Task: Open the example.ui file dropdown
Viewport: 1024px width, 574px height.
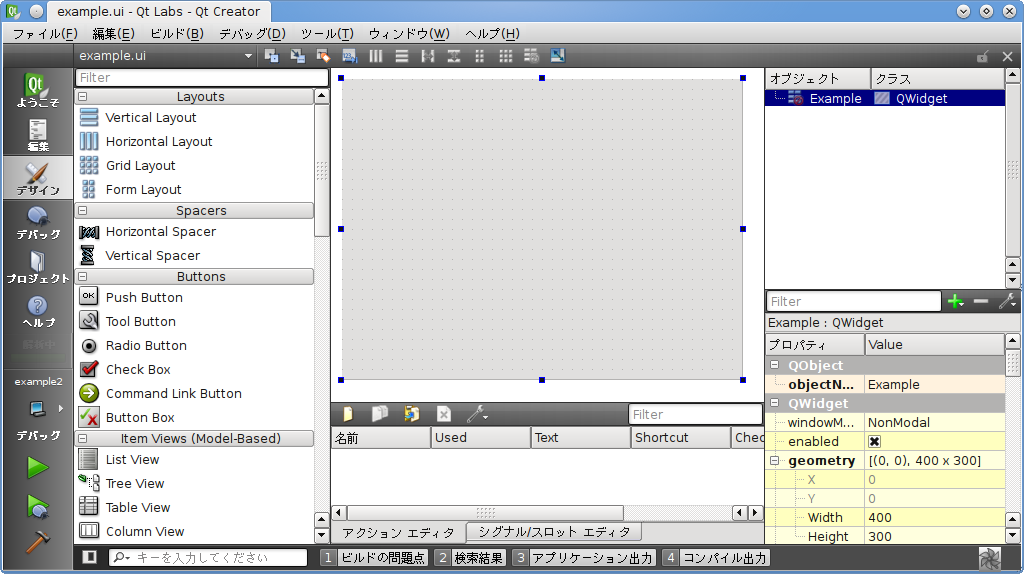Action: (248, 56)
